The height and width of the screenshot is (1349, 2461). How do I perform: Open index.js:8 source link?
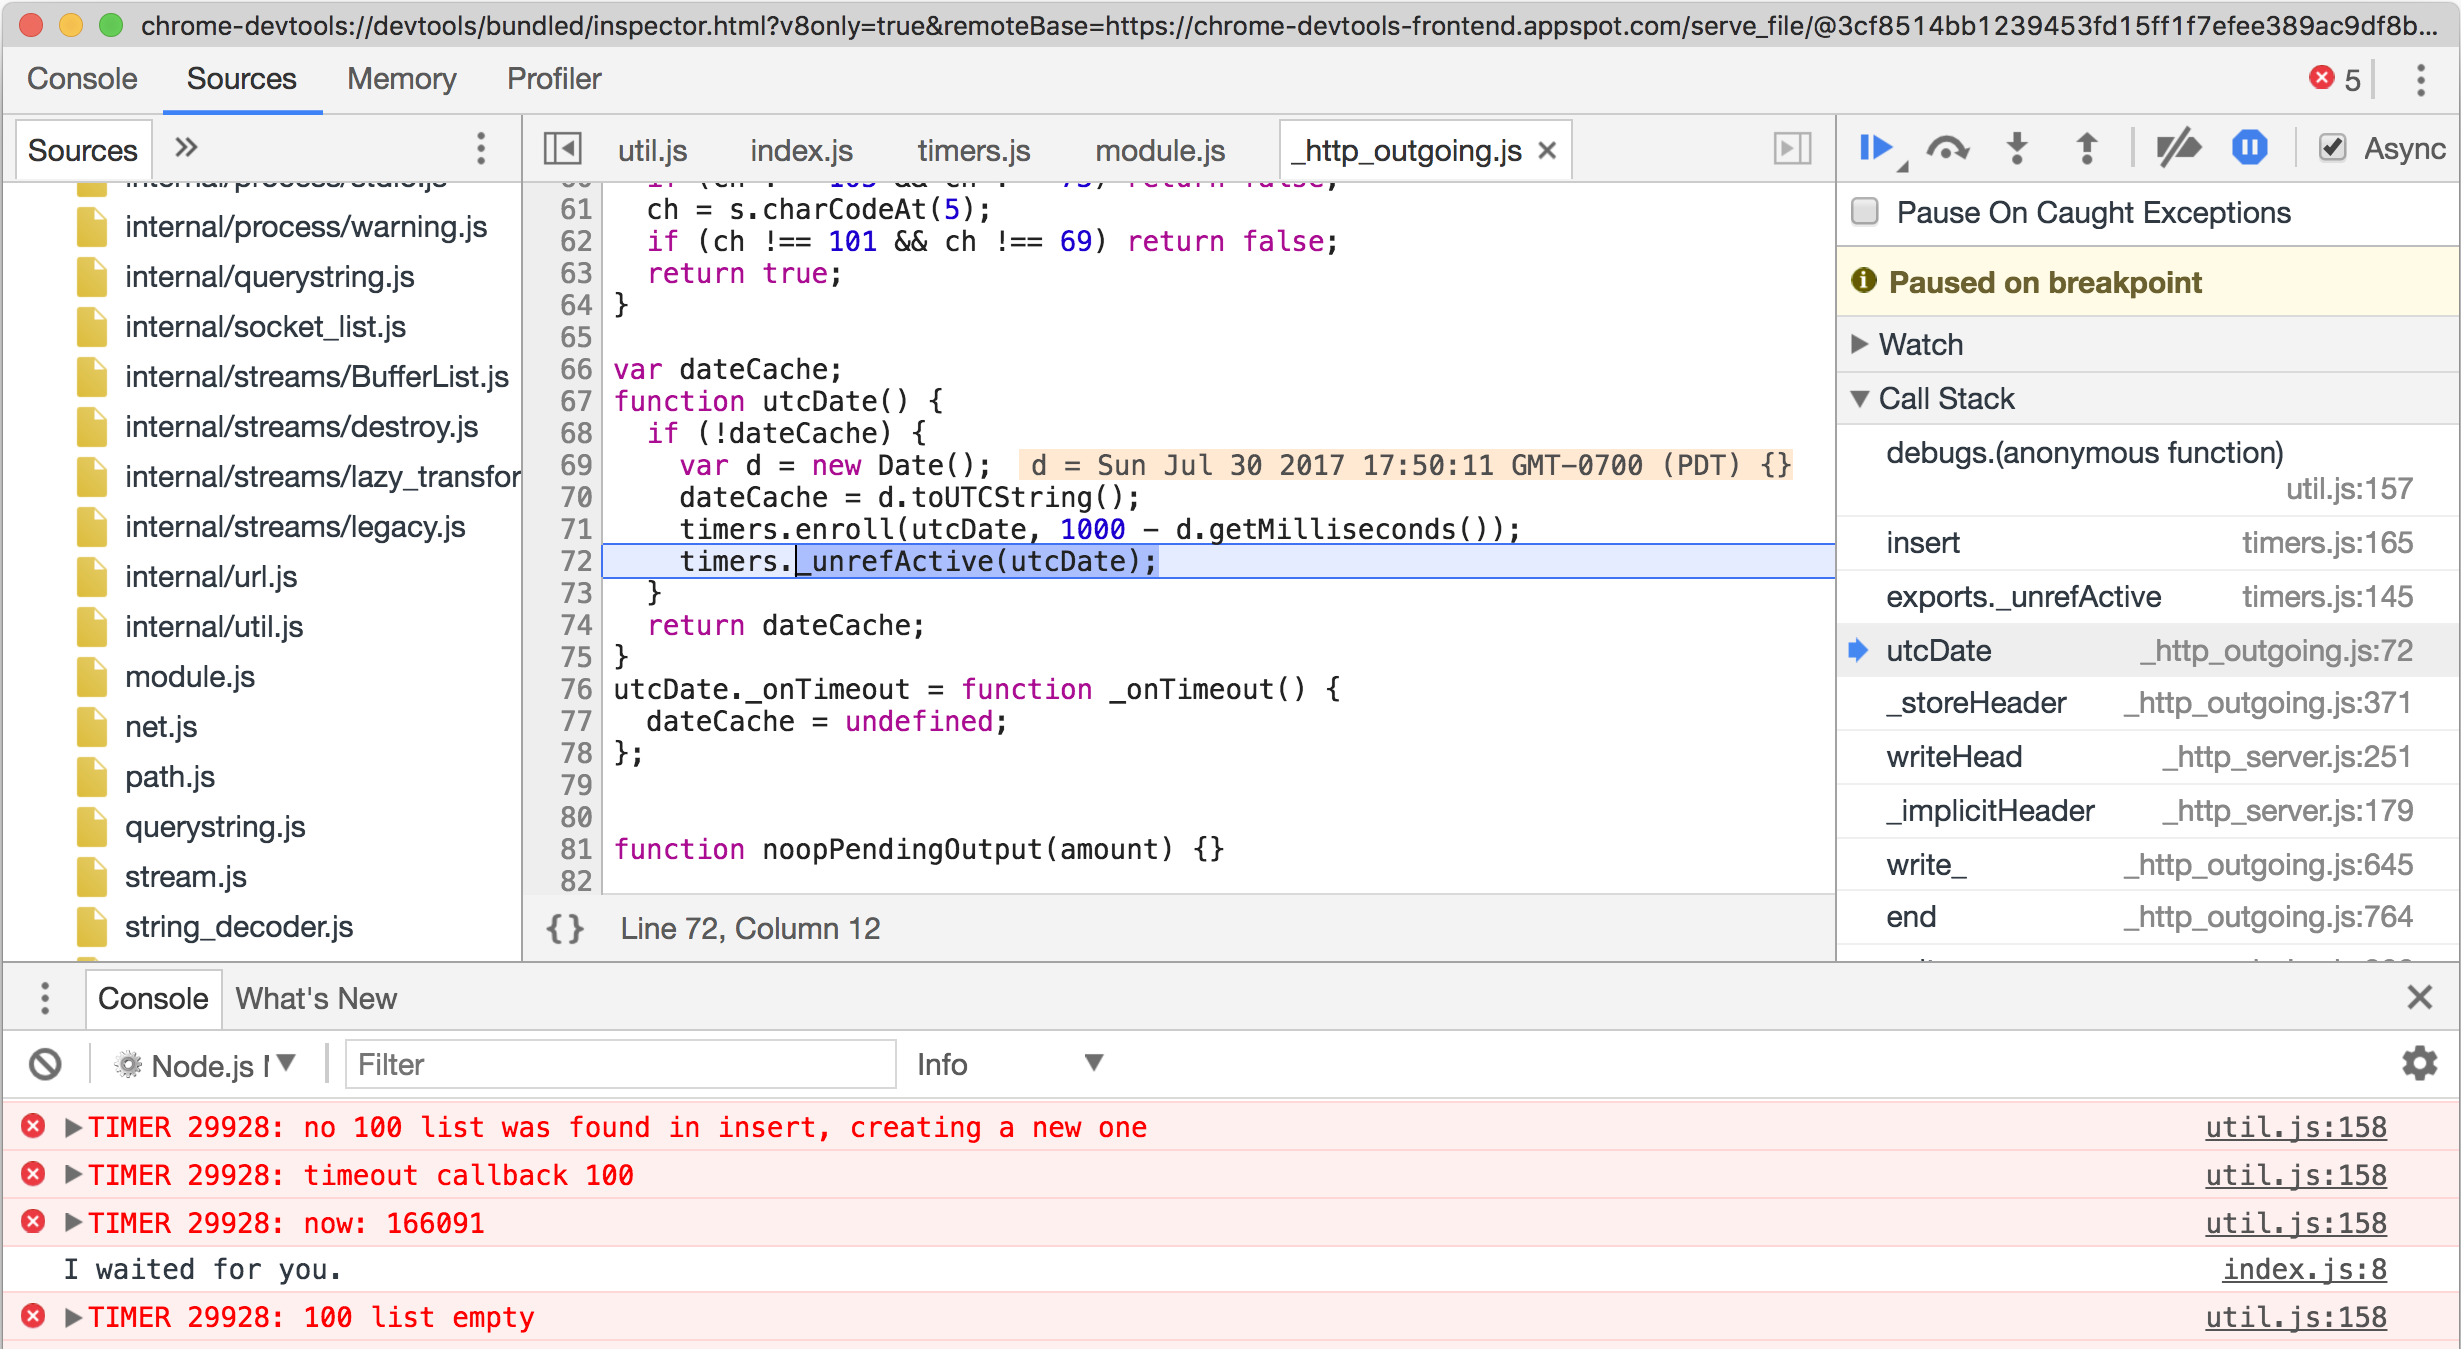pyautogui.click(x=2304, y=1269)
